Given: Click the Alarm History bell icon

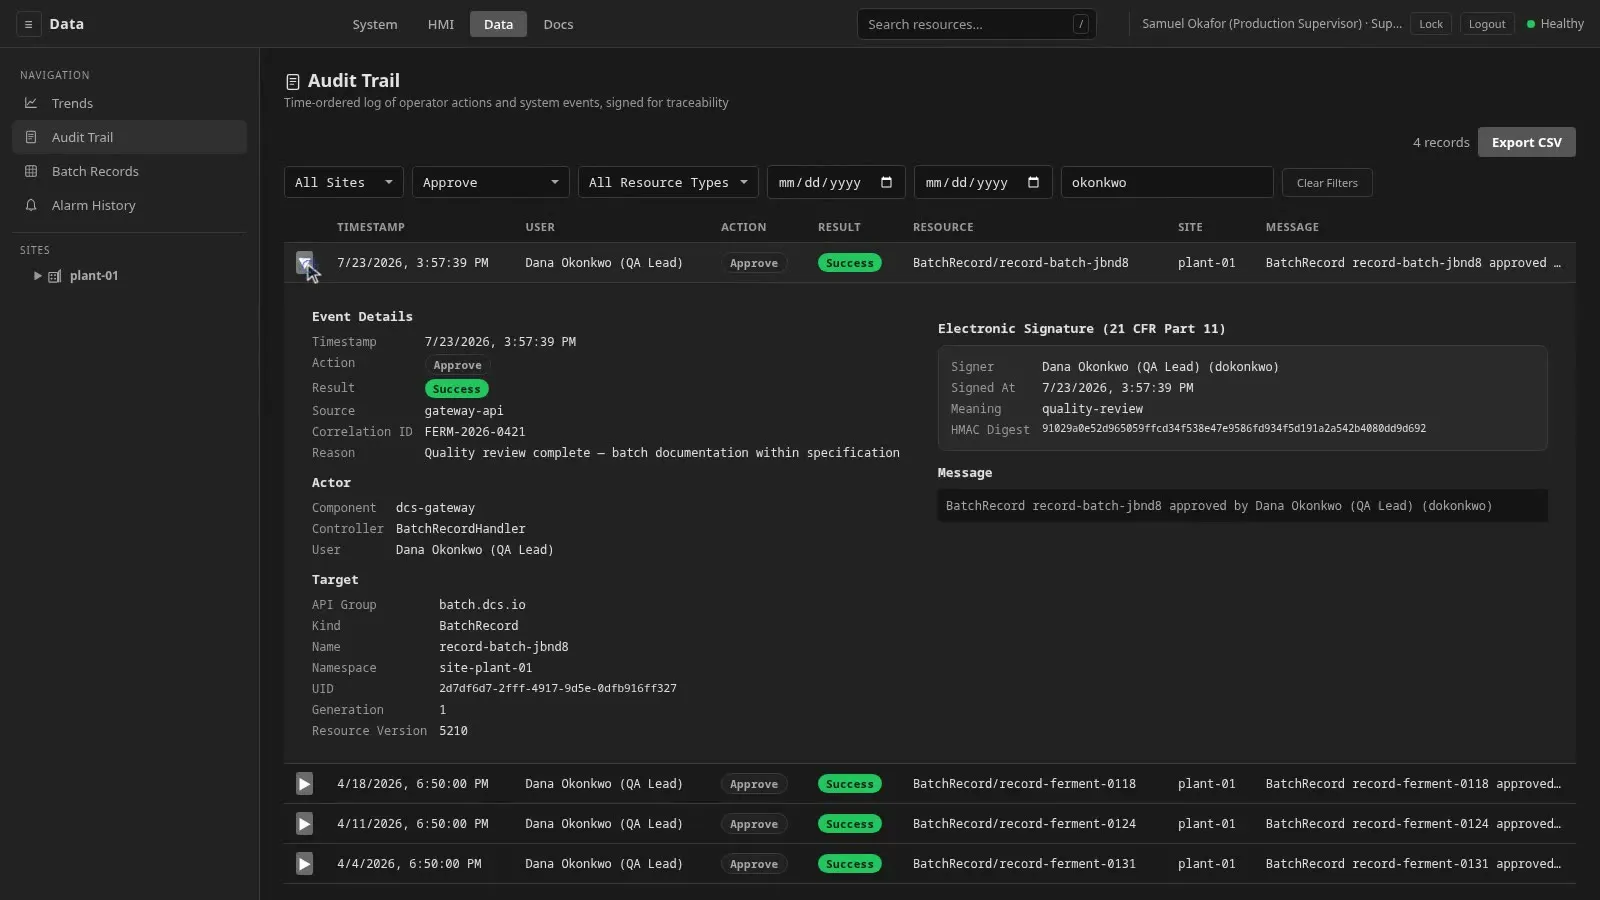Looking at the screenshot, I should [31, 205].
